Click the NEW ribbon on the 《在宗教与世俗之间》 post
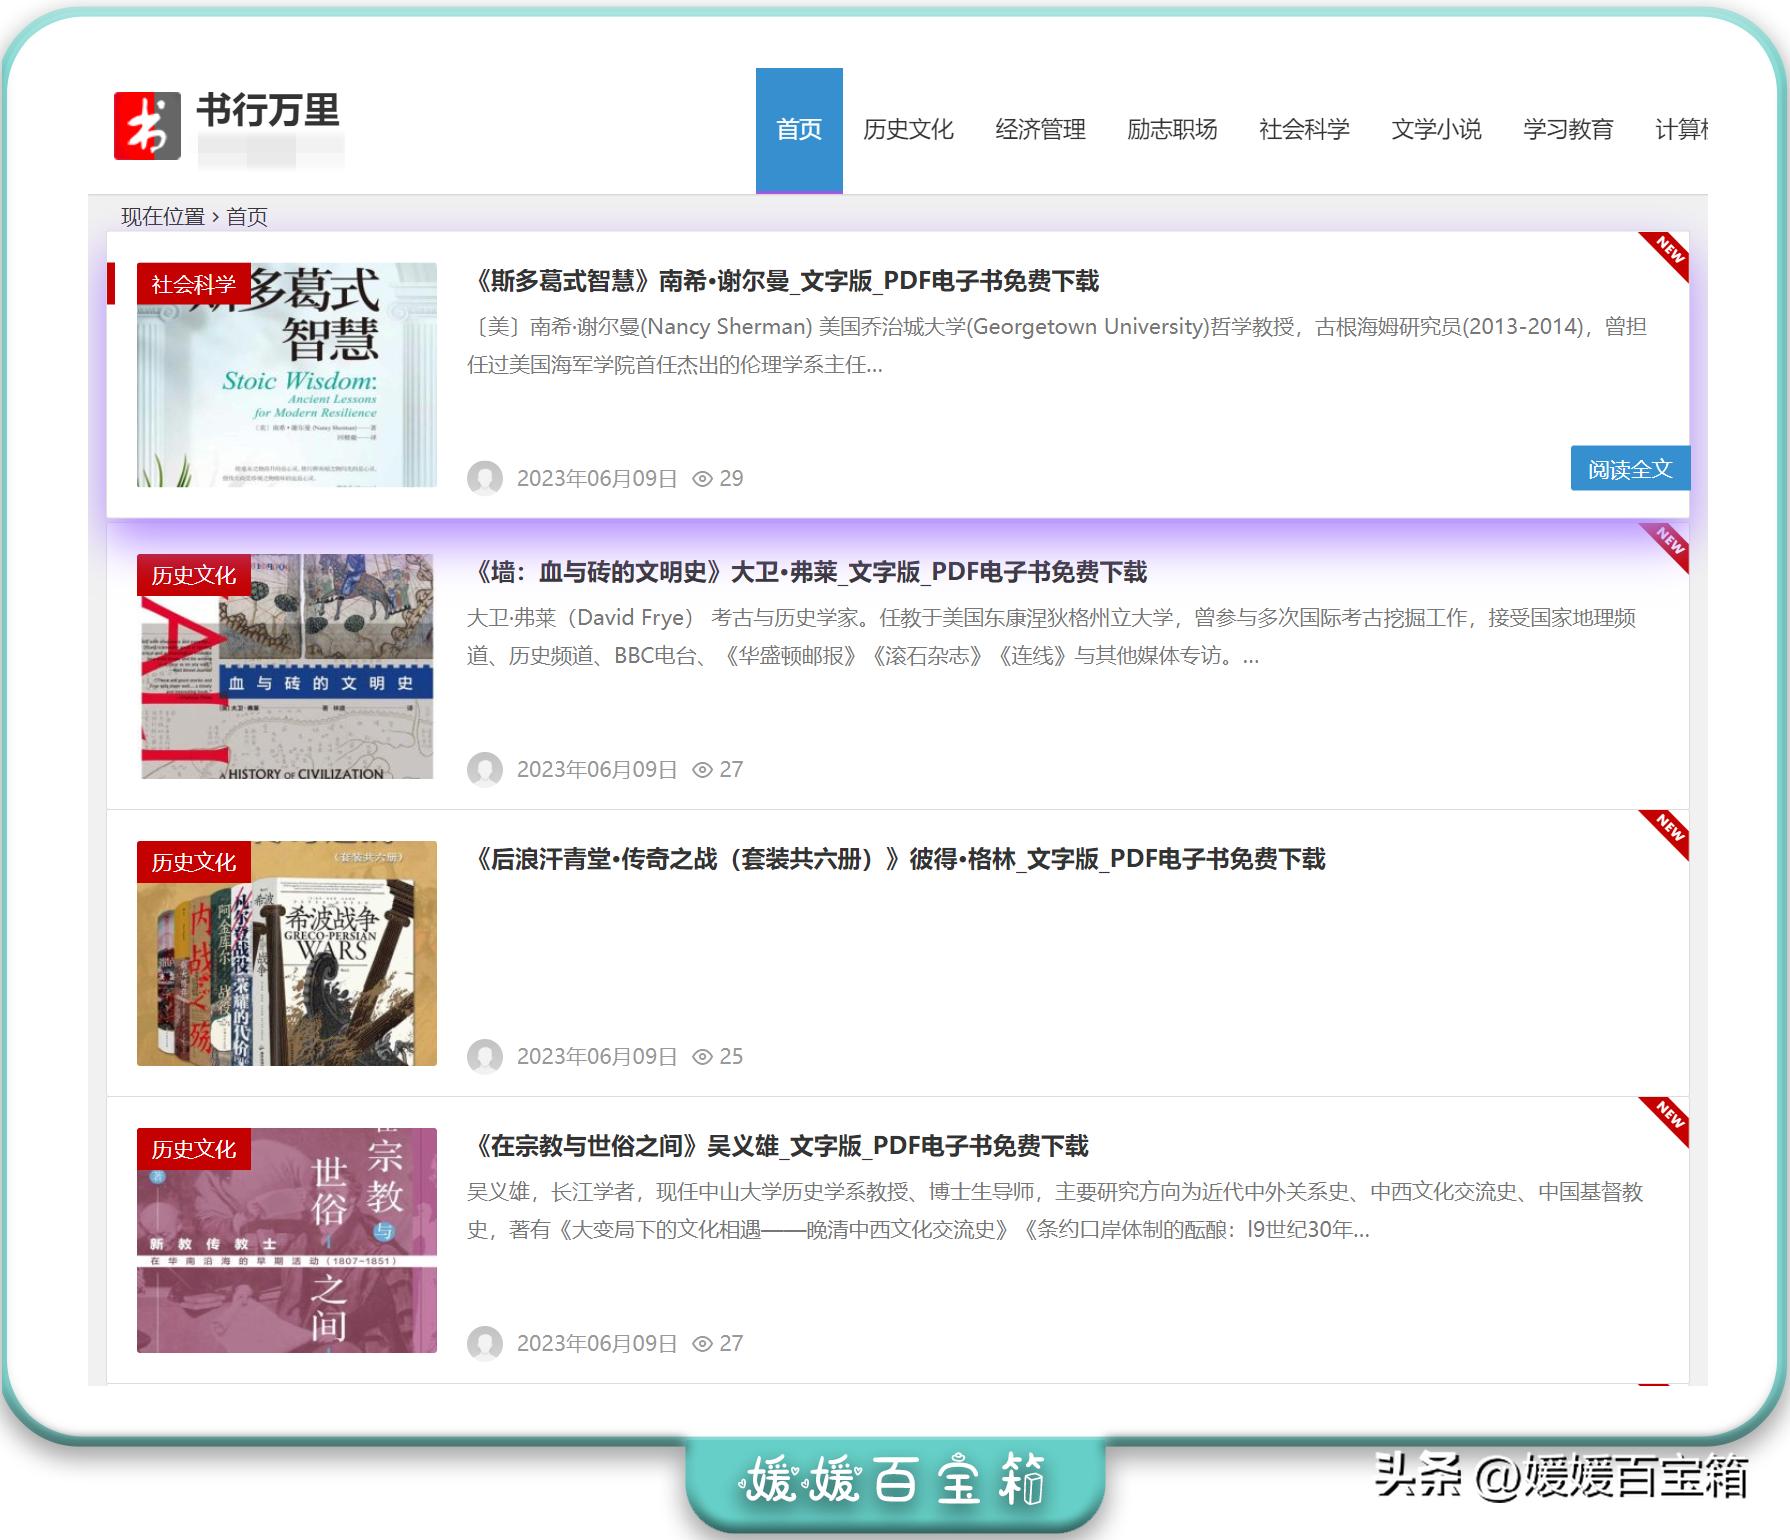 [1665, 1118]
